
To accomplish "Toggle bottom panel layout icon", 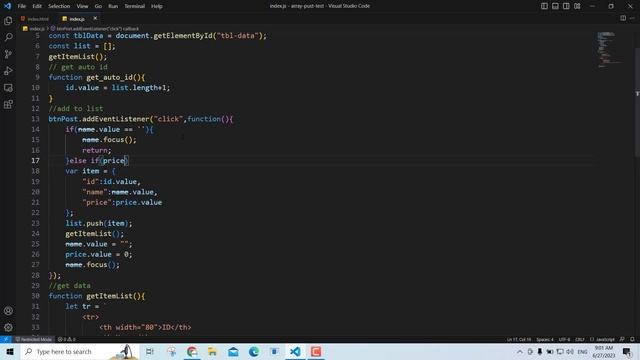I will pyautogui.click(x=555, y=6).
